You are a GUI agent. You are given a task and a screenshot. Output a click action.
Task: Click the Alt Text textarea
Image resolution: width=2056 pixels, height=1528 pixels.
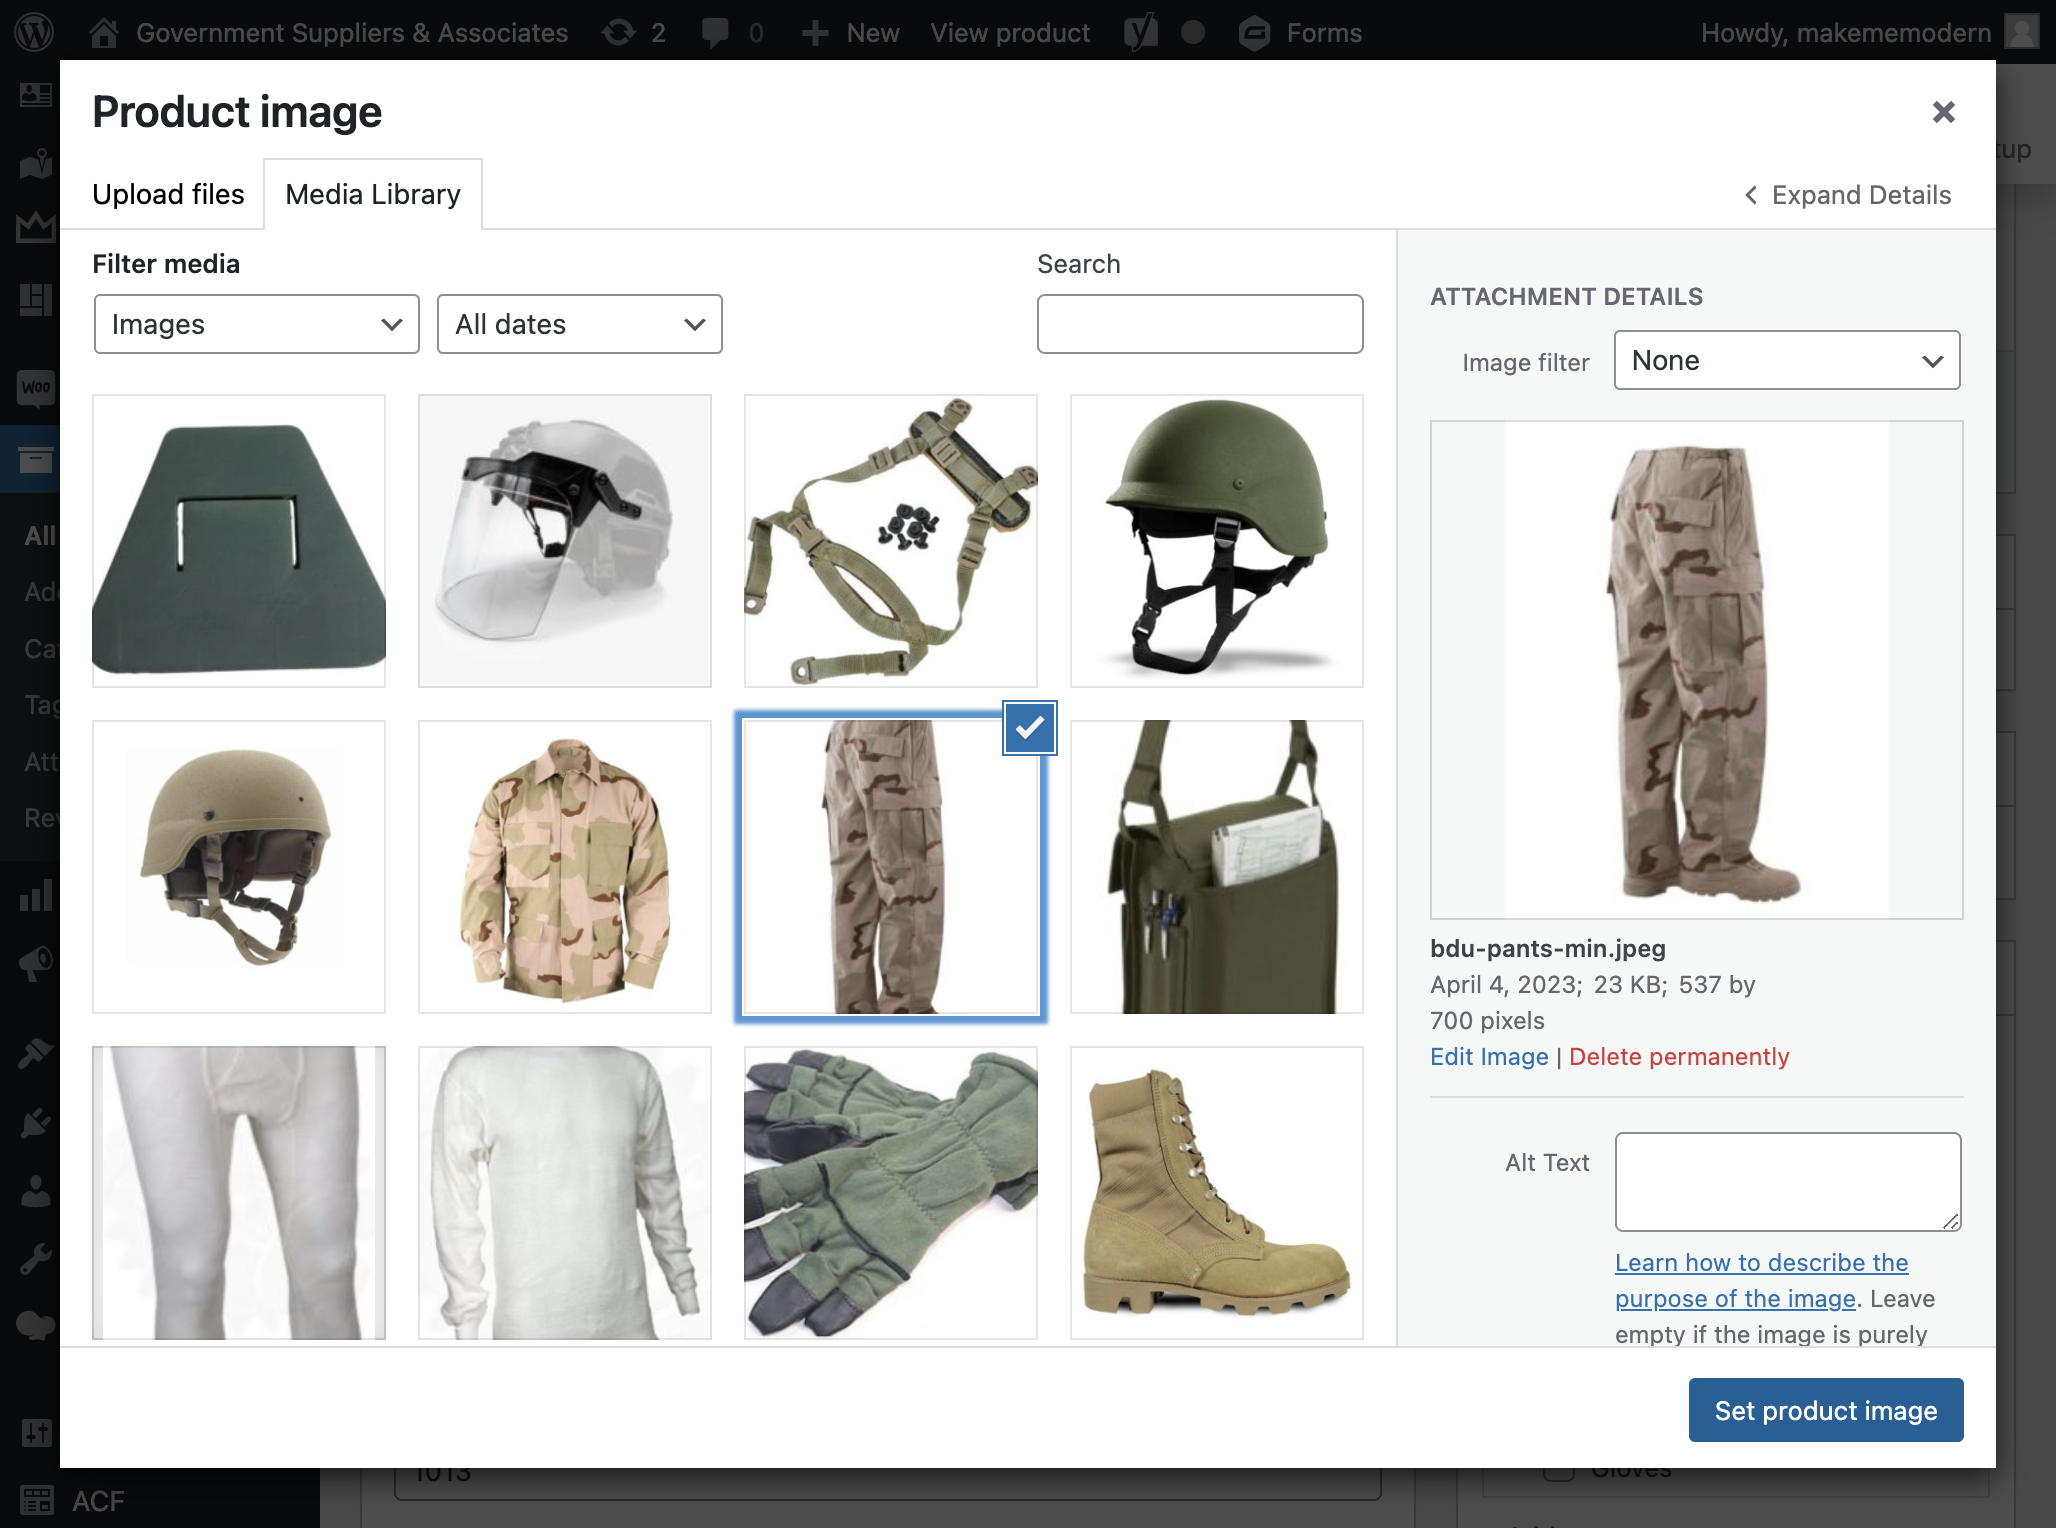pos(1788,1182)
